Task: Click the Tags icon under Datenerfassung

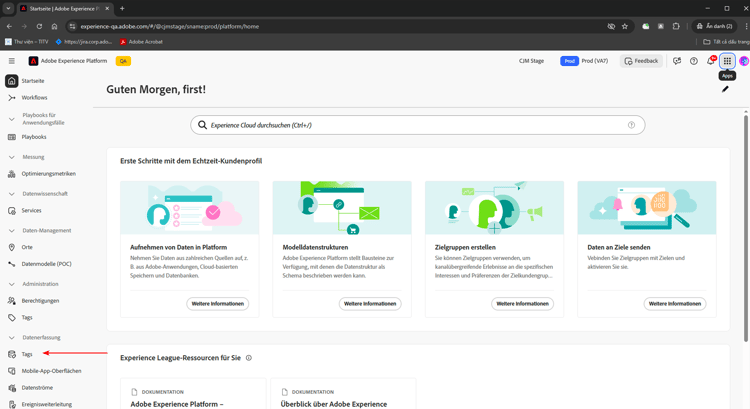Action: coord(11,354)
